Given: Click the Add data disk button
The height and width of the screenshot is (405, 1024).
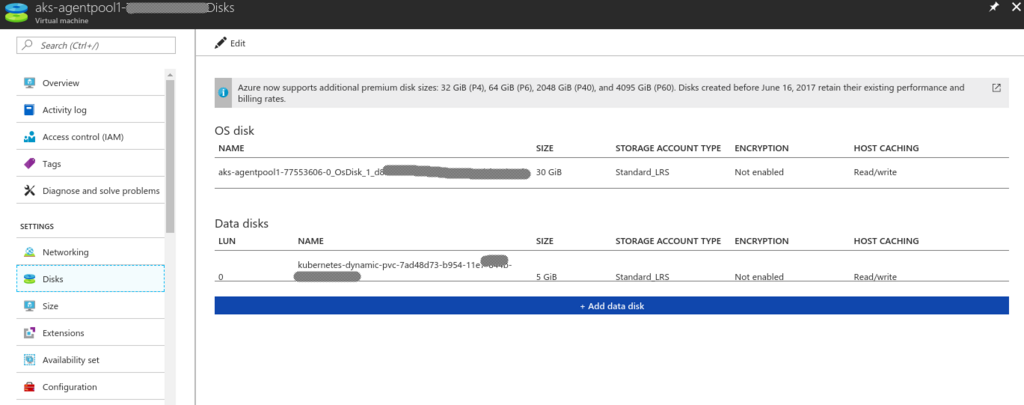Looking at the screenshot, I should click(612, 306).
